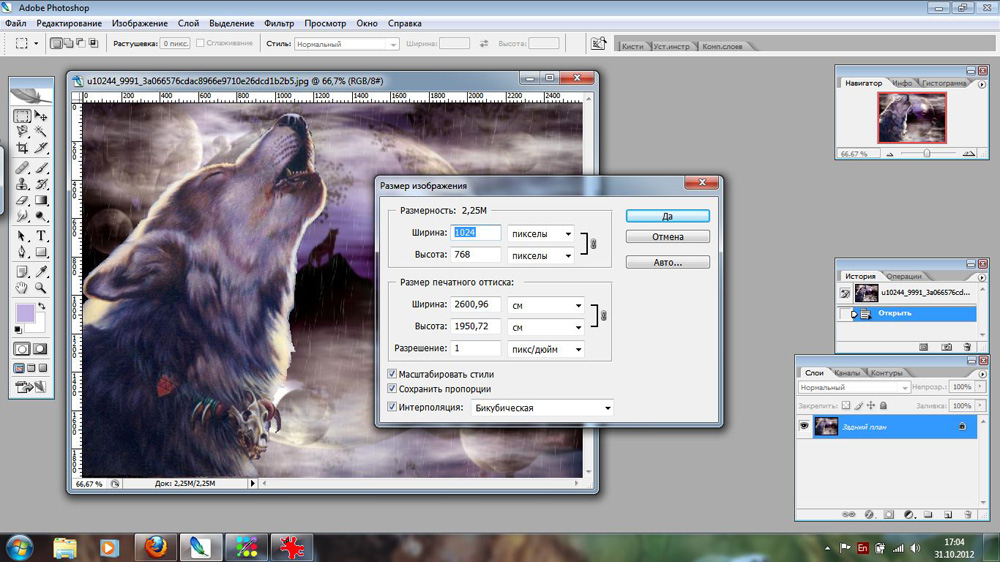
Task: Confirm with the Да button
Action: (x=668, y=216)
